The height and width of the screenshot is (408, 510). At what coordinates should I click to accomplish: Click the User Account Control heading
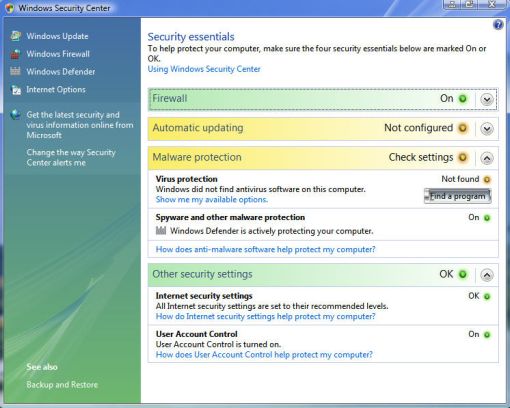click(197, 334)
